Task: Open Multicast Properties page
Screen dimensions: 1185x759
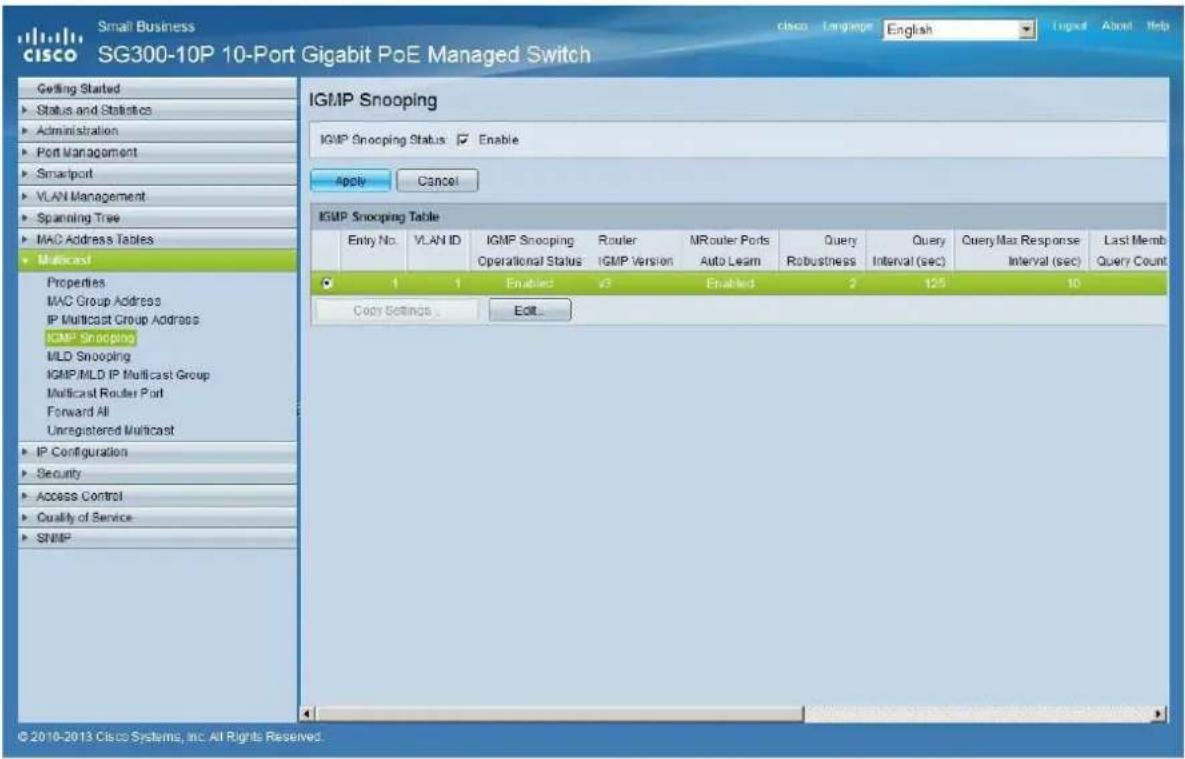Action: 76,282
